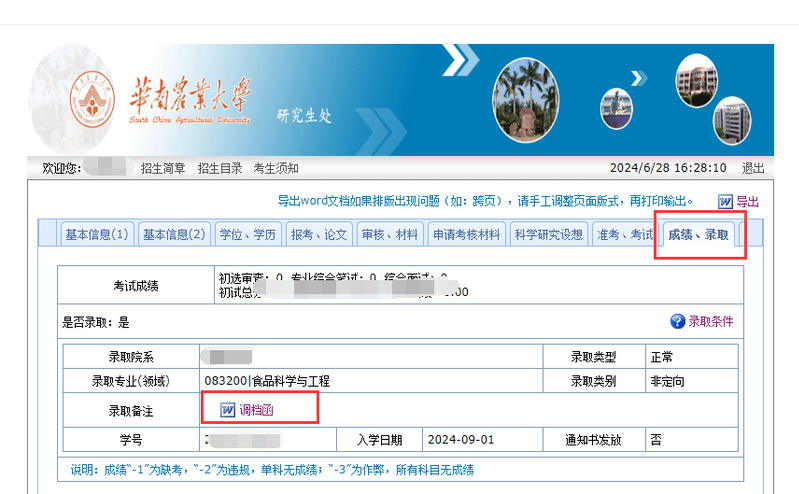Click the 考试成绩 label cell
The height and width of the screenshot is (494, 799).
(x=136, y=285)
